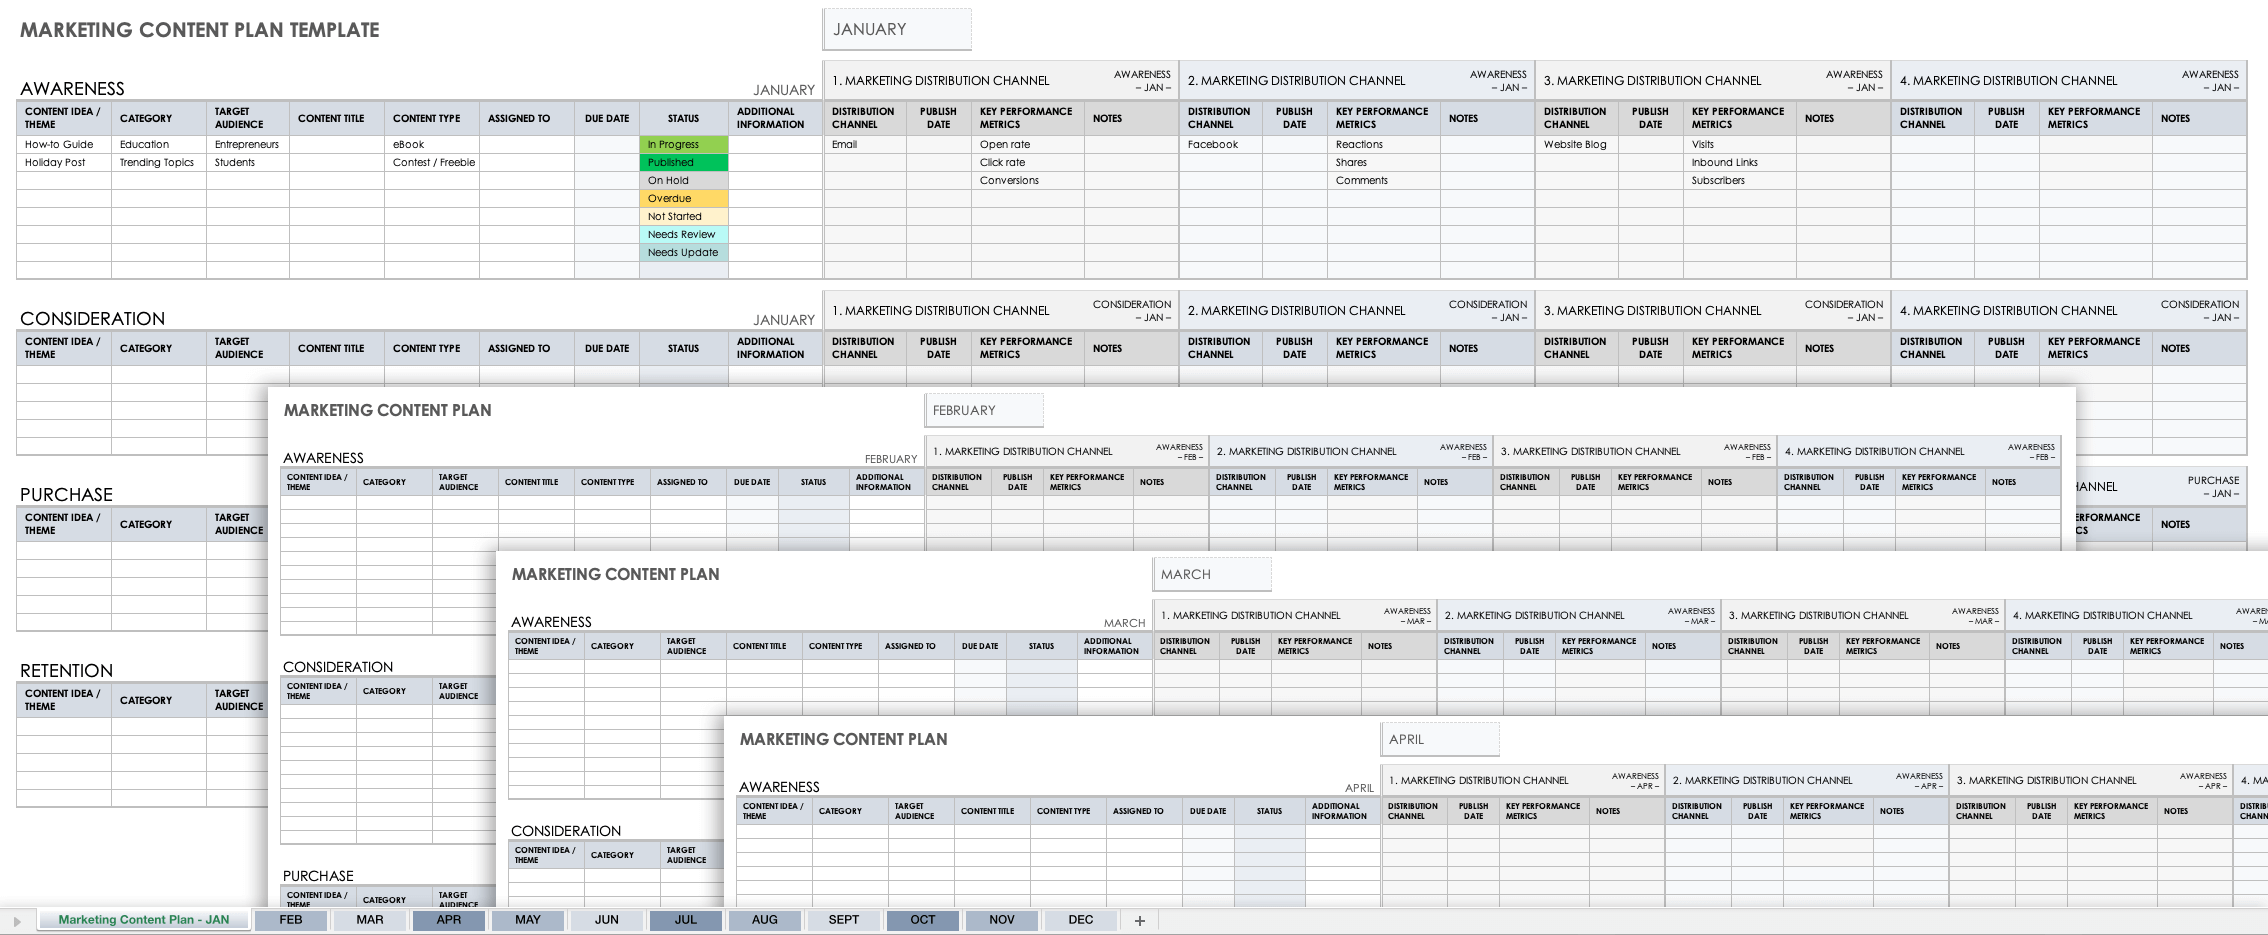Open the JUL sheet tab
The height and width of the screenshot is (935, 2268).
686,920
